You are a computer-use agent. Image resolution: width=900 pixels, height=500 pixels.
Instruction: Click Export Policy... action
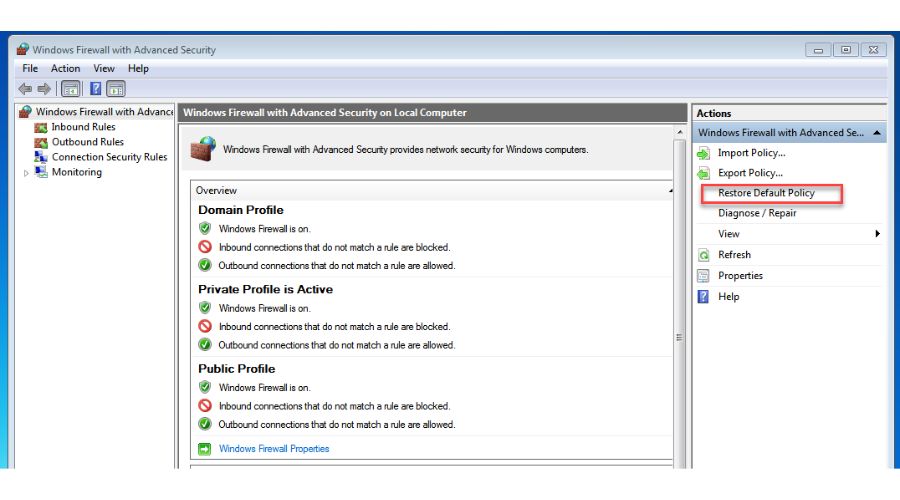coord(750,173)
